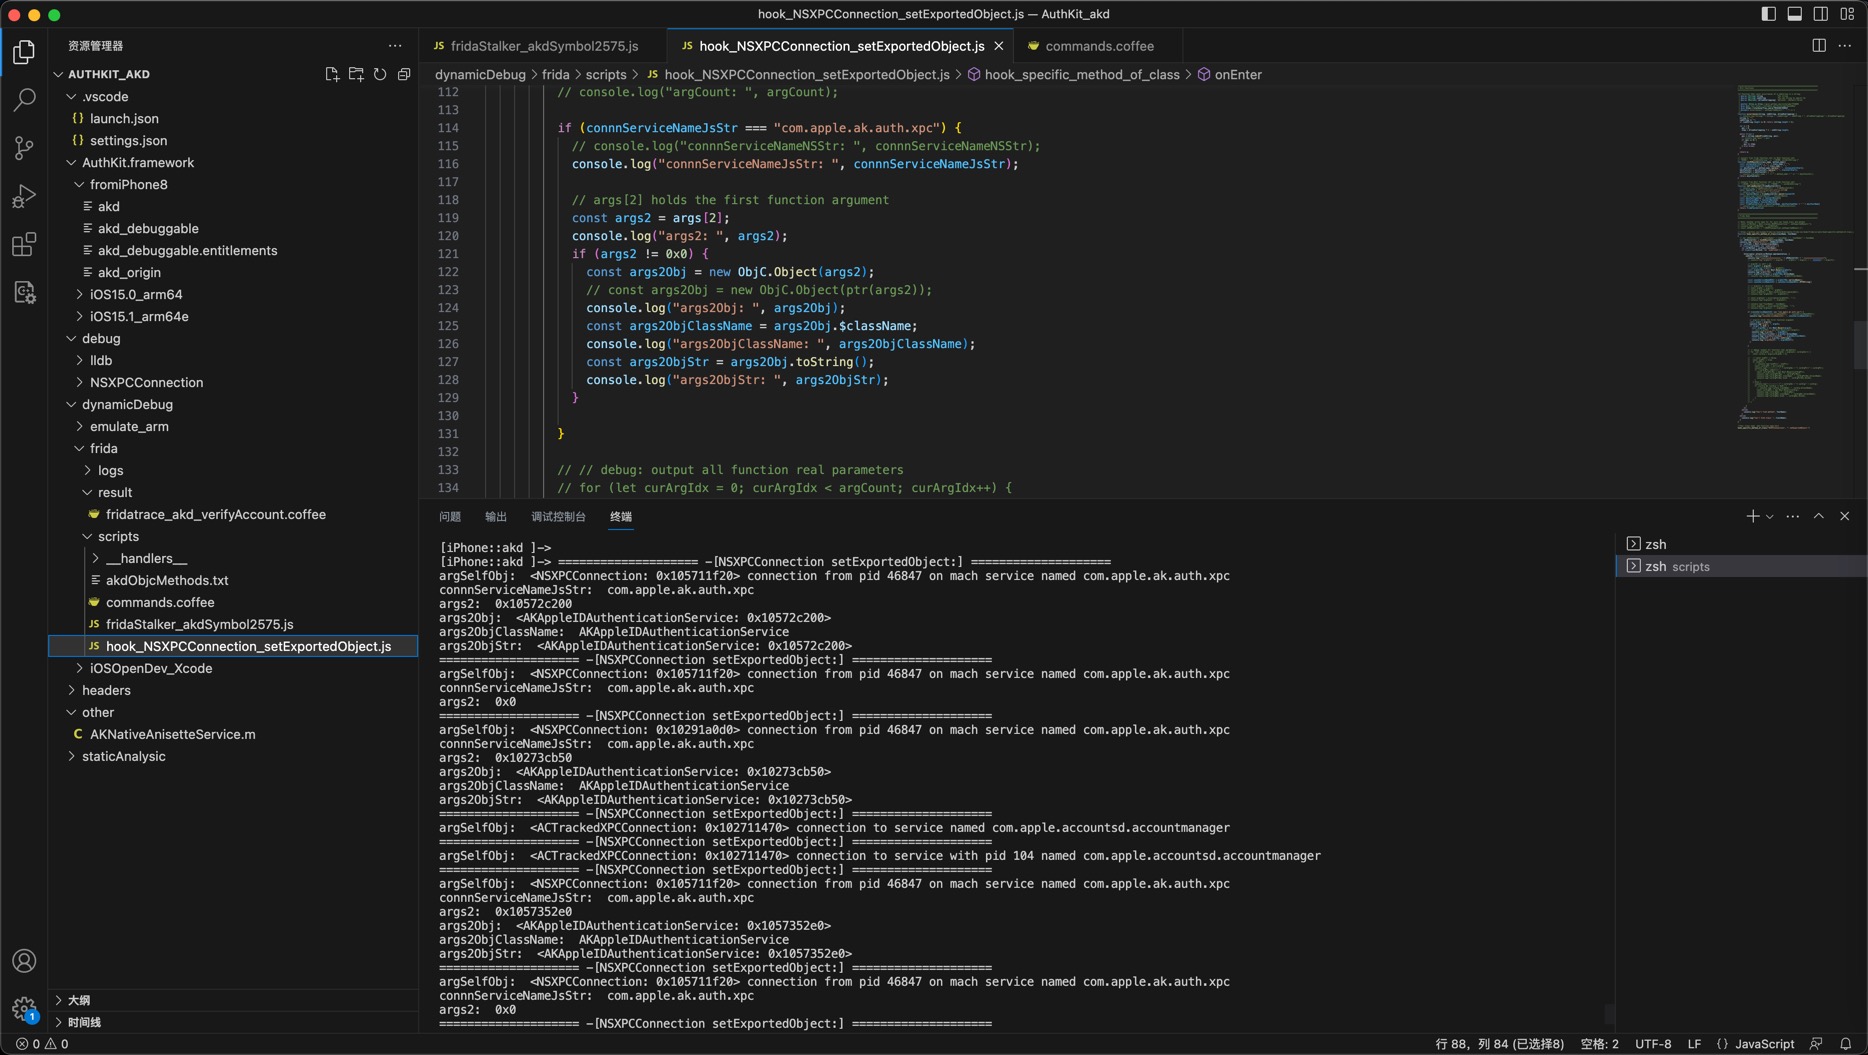
Task: Open the 输出 panel tab
Action: point(496,517)
